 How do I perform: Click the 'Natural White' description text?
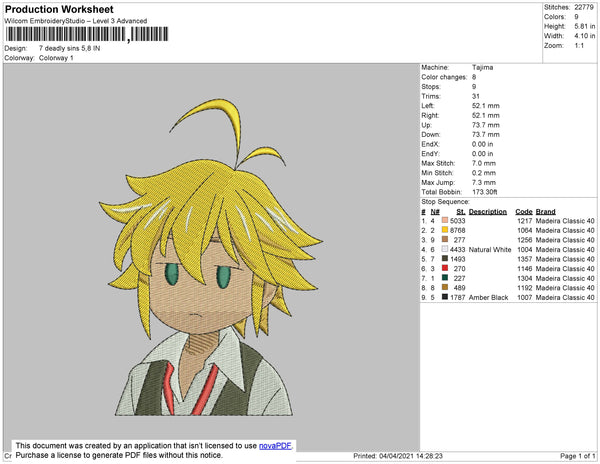(490, 249)
